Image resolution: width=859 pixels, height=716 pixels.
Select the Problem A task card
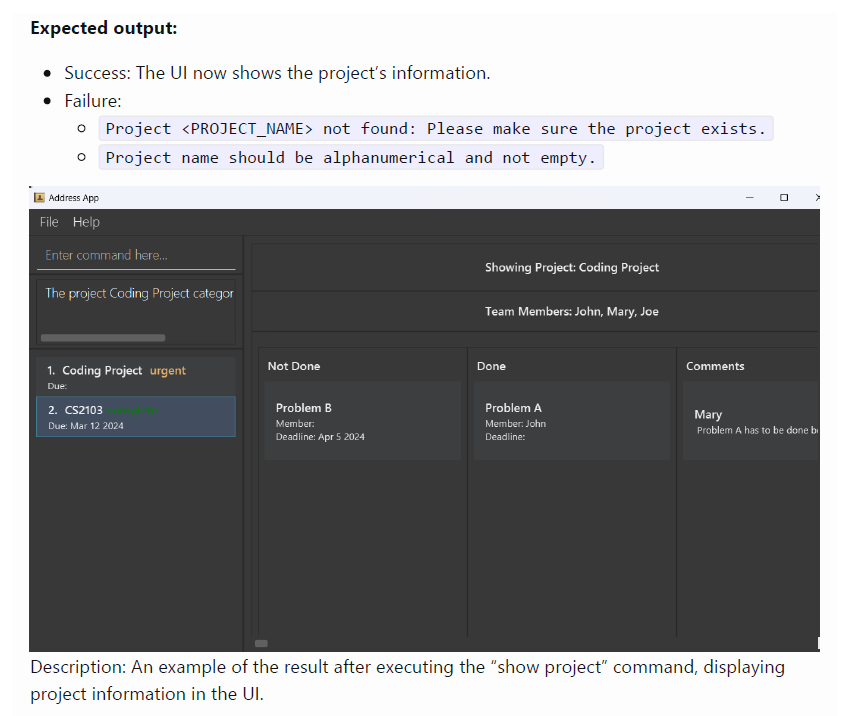[571, 421]
